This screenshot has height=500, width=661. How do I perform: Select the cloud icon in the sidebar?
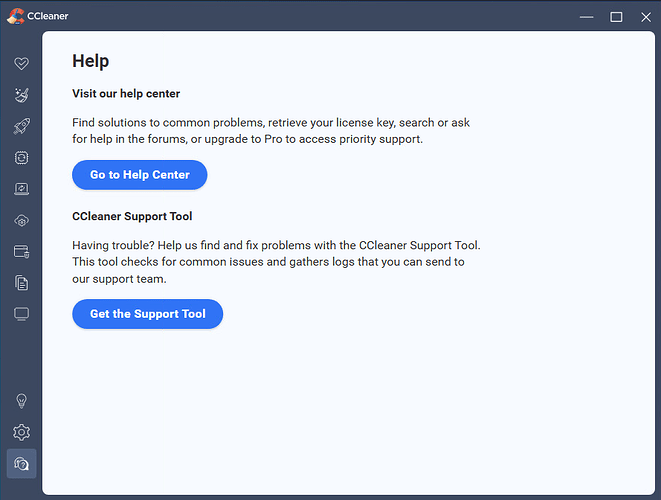[x=21, y=220]
